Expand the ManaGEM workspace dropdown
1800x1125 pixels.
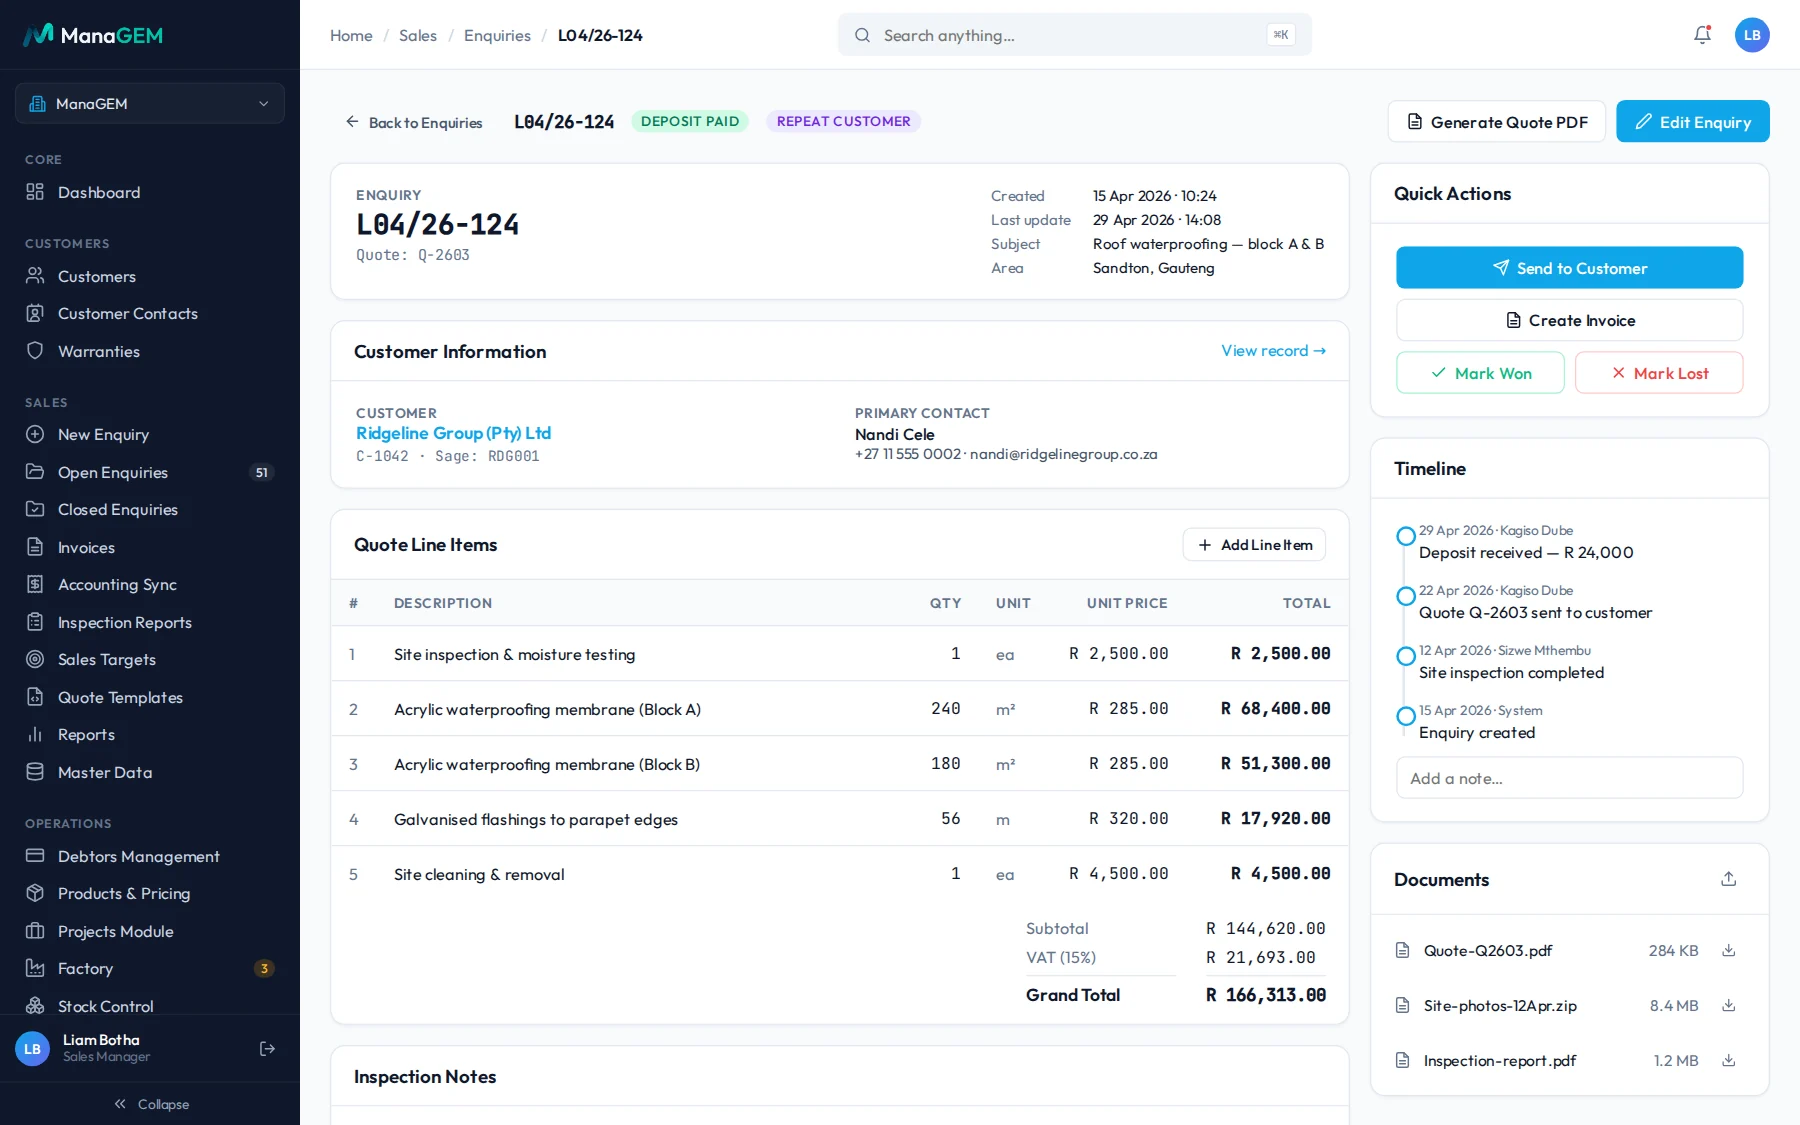150,104
